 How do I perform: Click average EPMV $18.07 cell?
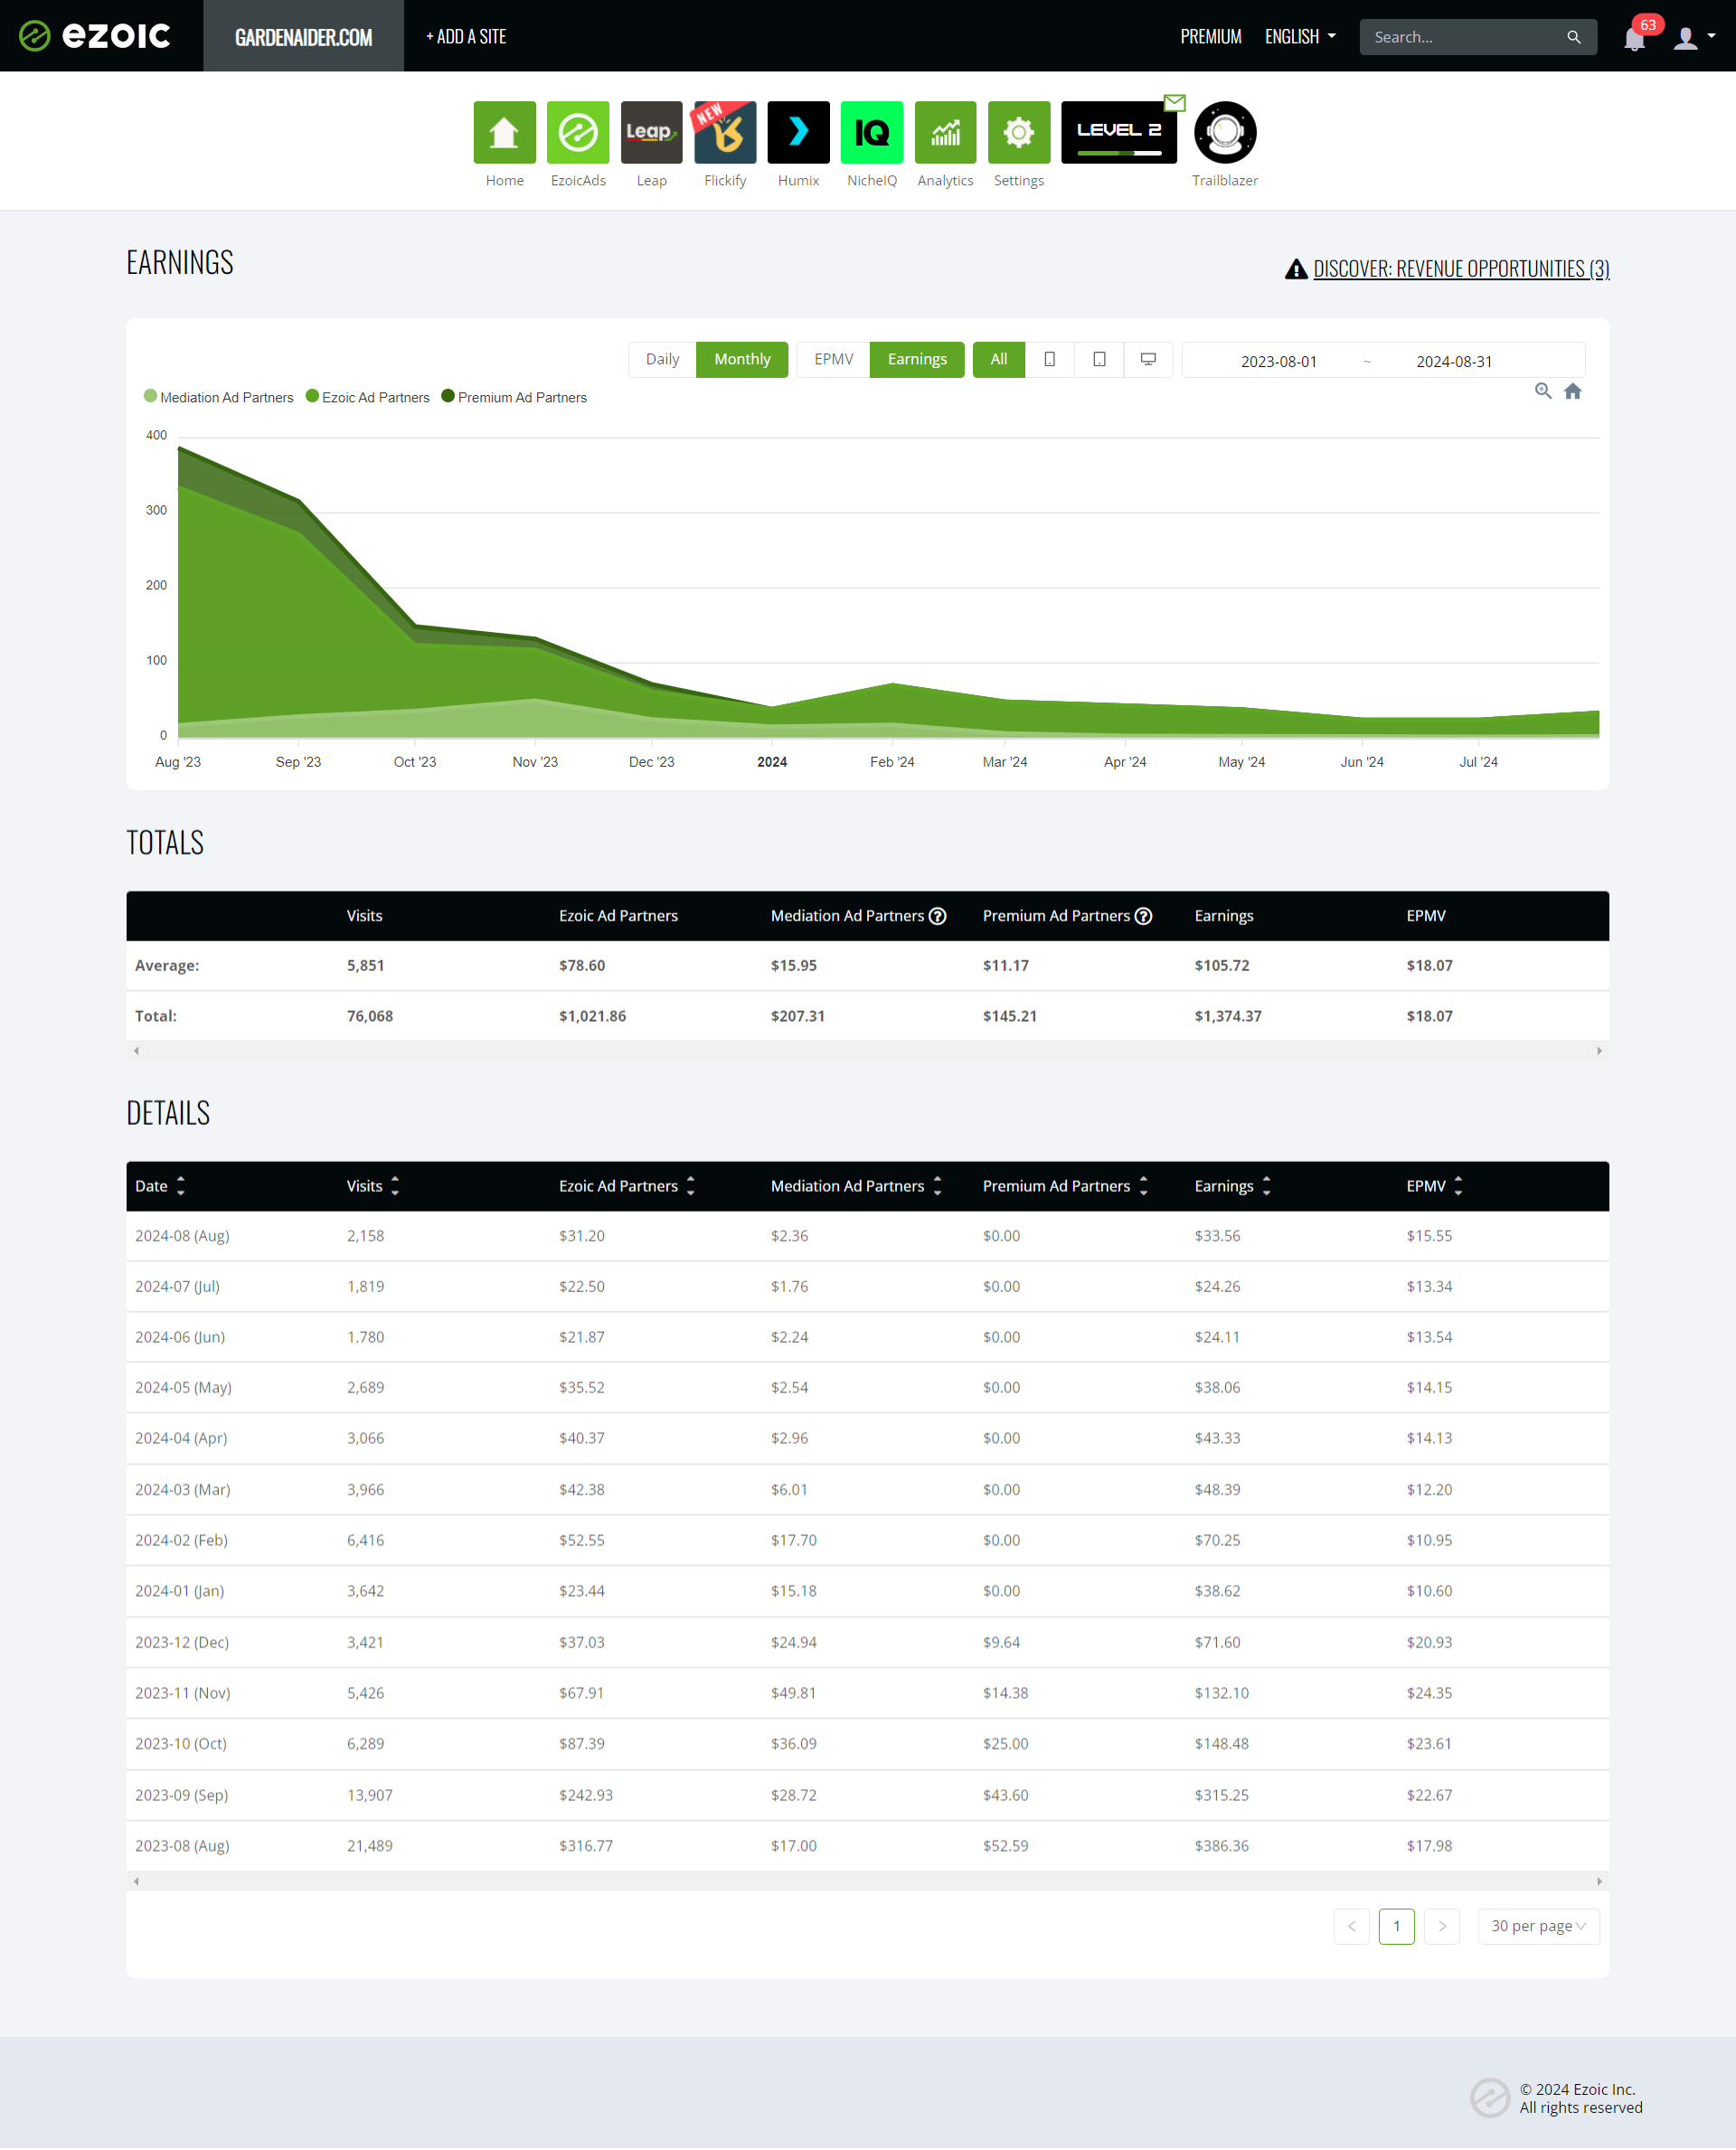click(1429, 966)
